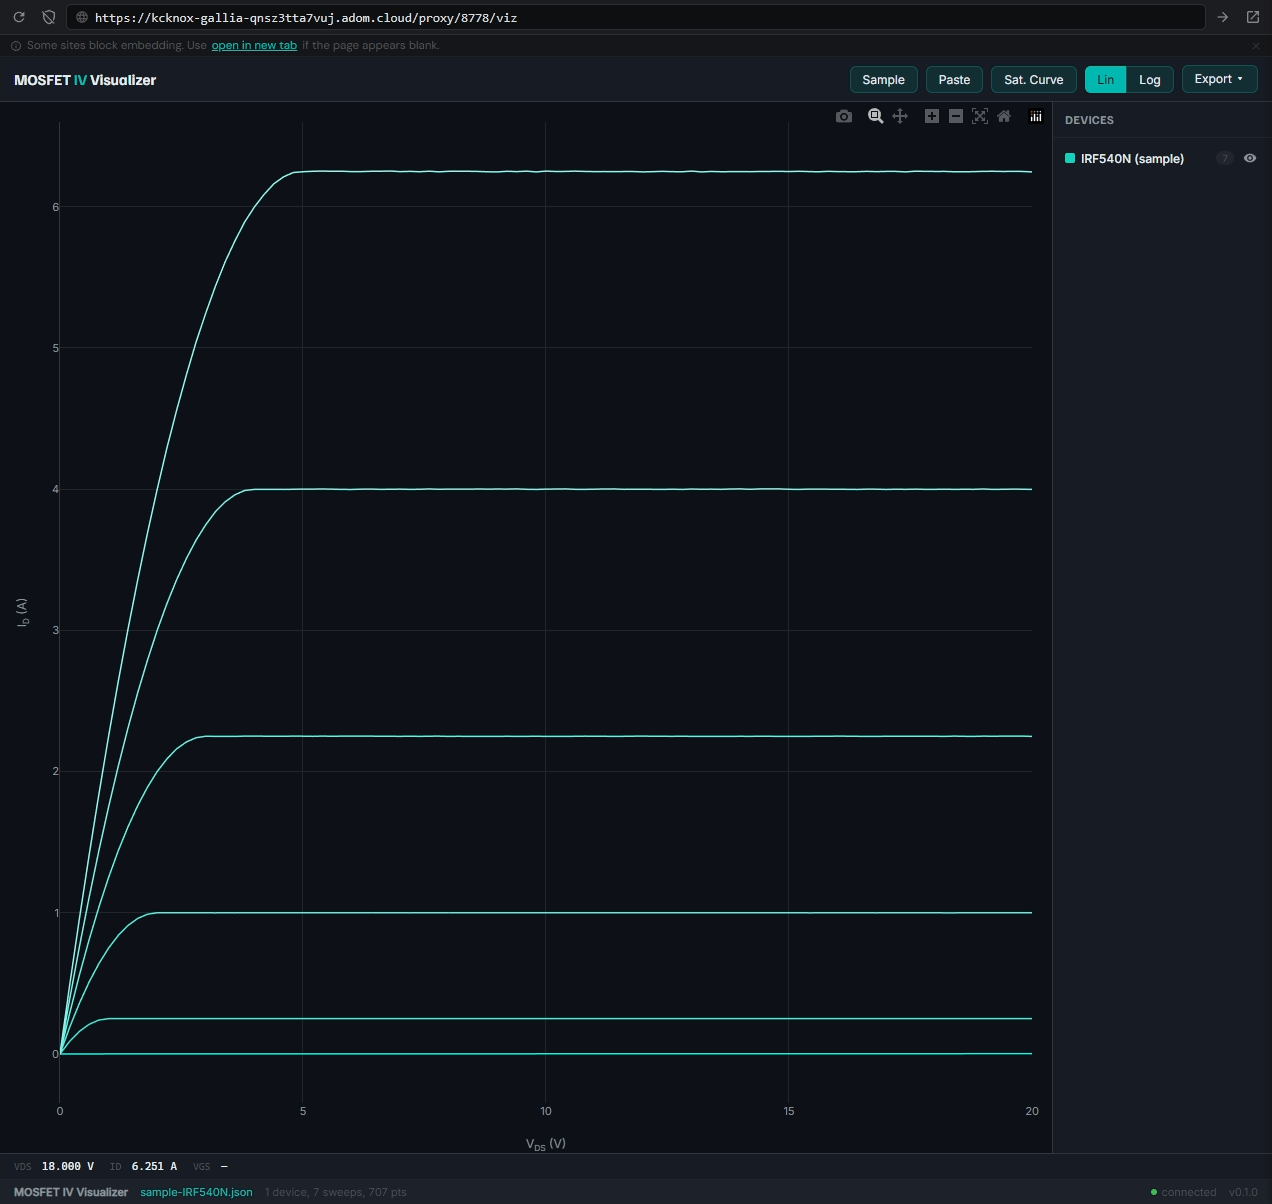This screenshot has width=1272, height=1204.
Task: Toggle visibility of IRF540N (sample) device
Action: pyautogui.click(x=1250, y=158)
